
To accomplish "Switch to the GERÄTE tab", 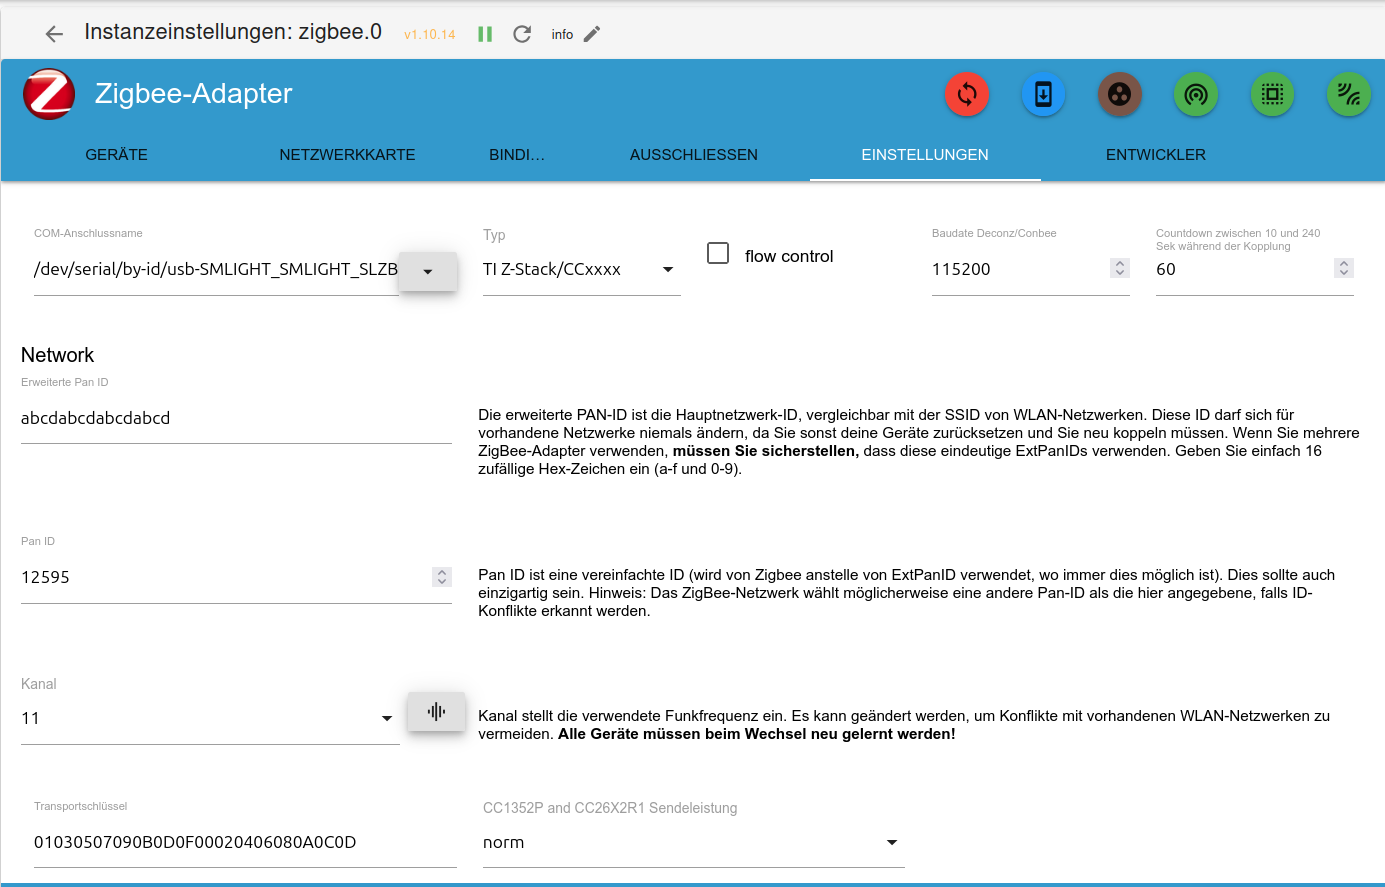I will (117, 155).
